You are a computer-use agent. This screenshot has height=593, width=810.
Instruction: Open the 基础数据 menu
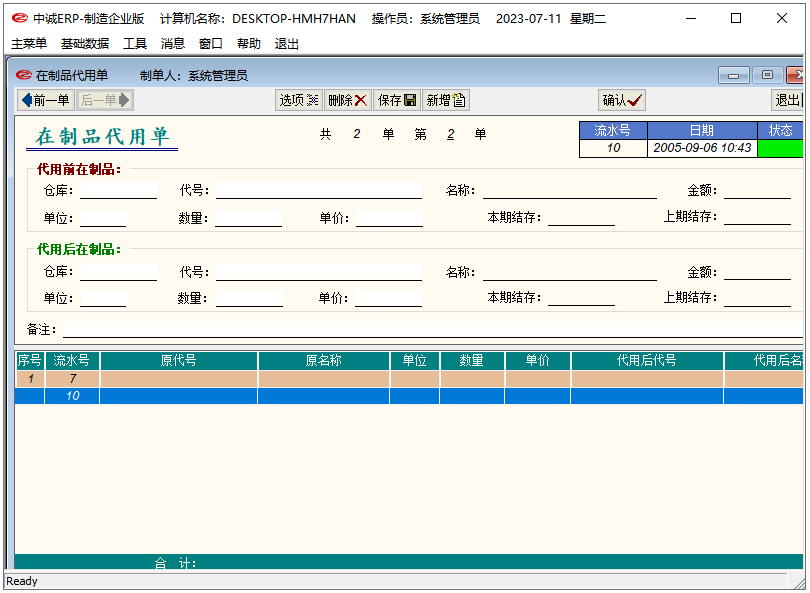point(85,43)
